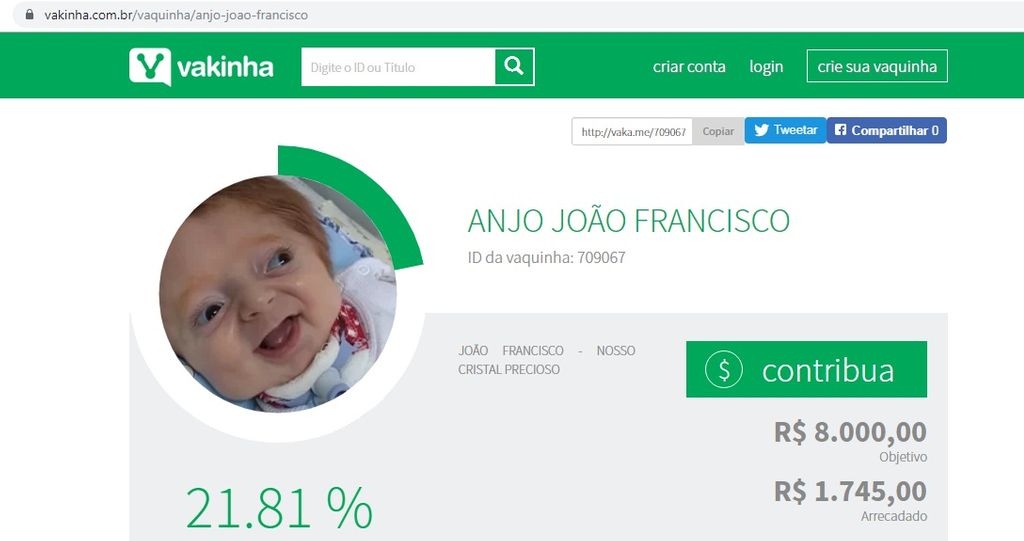This screenshot has height=541, width=1024.
Task: Click the ANJO JOÃO FRANCISCO title
Action: (629, 220)
